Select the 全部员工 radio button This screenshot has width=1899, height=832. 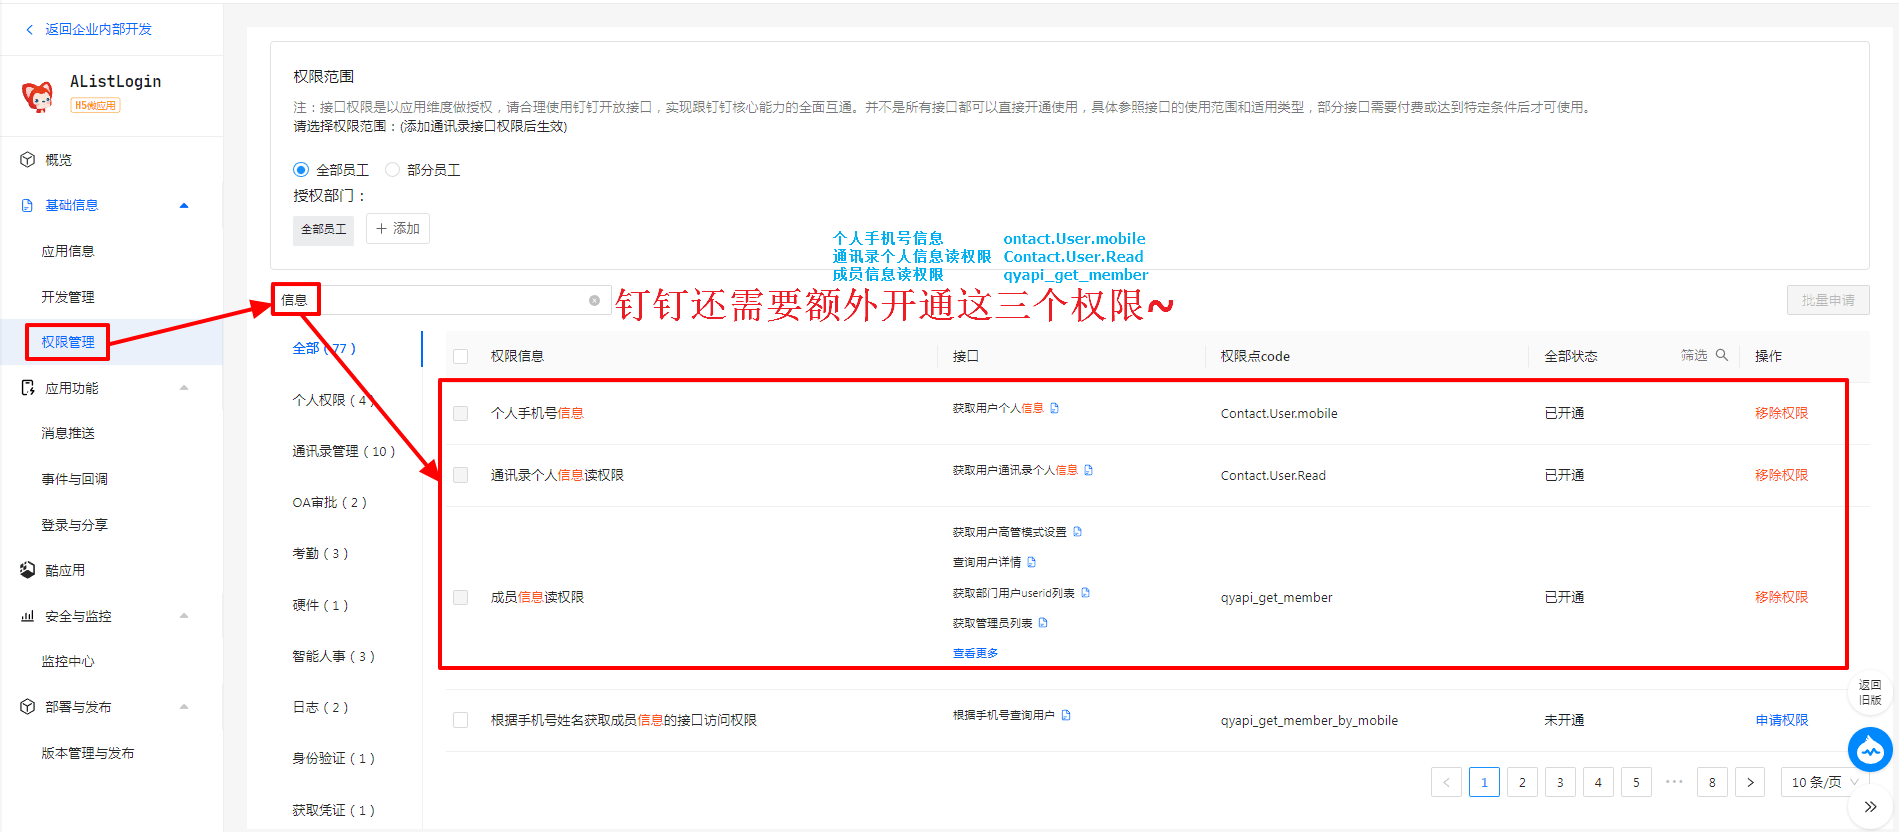point(301,170)
